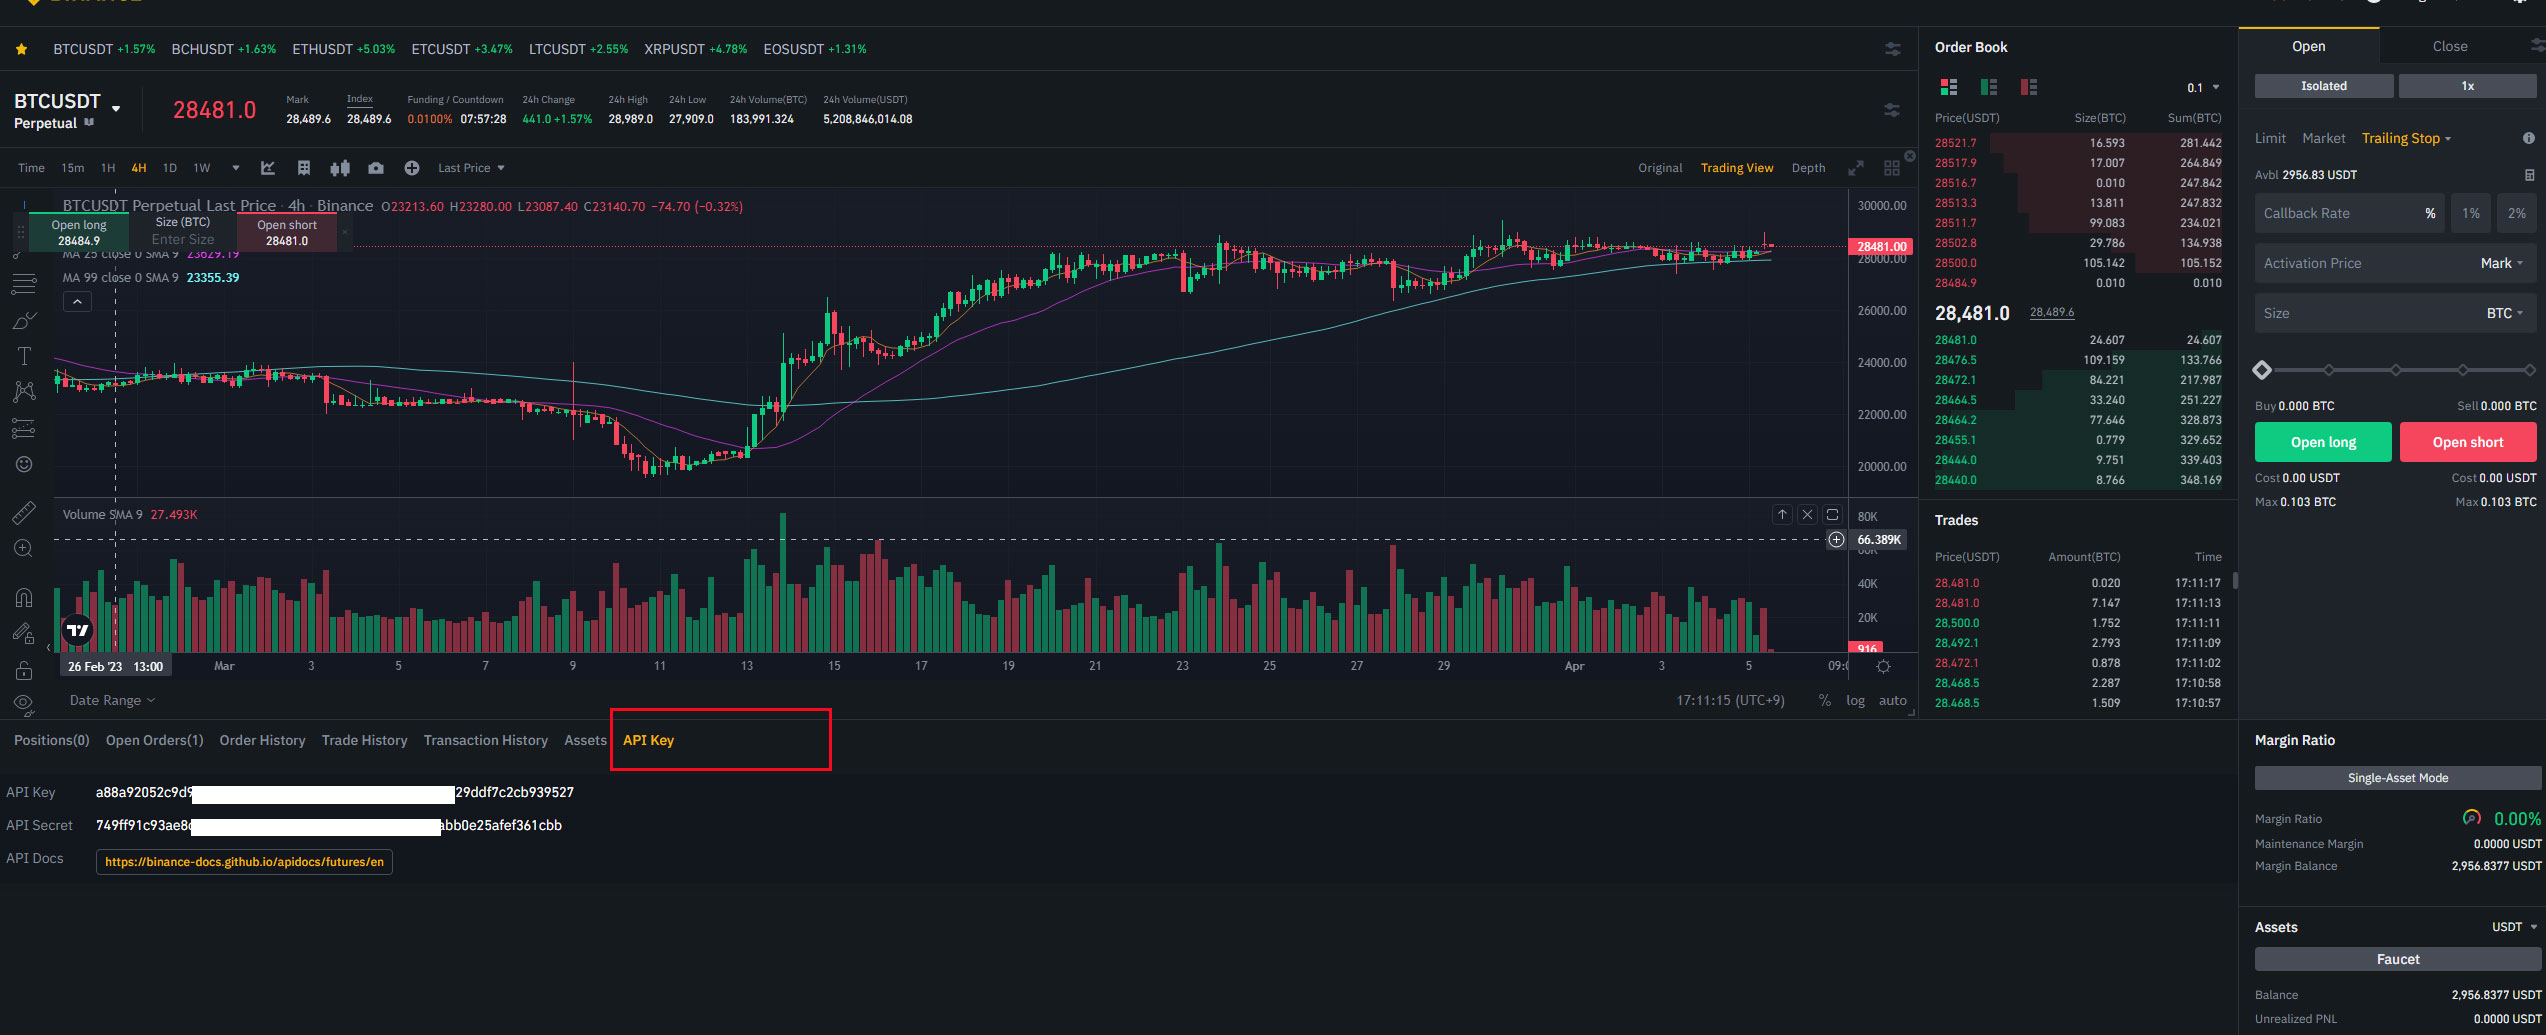Open the order book 0.1 precision dropdown

[x=2204, y=88]
